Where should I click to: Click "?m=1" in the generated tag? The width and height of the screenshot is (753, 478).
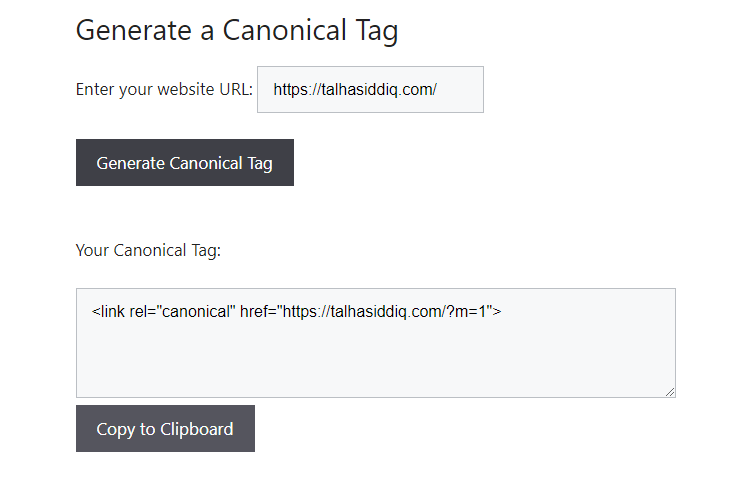coord(462,312)
